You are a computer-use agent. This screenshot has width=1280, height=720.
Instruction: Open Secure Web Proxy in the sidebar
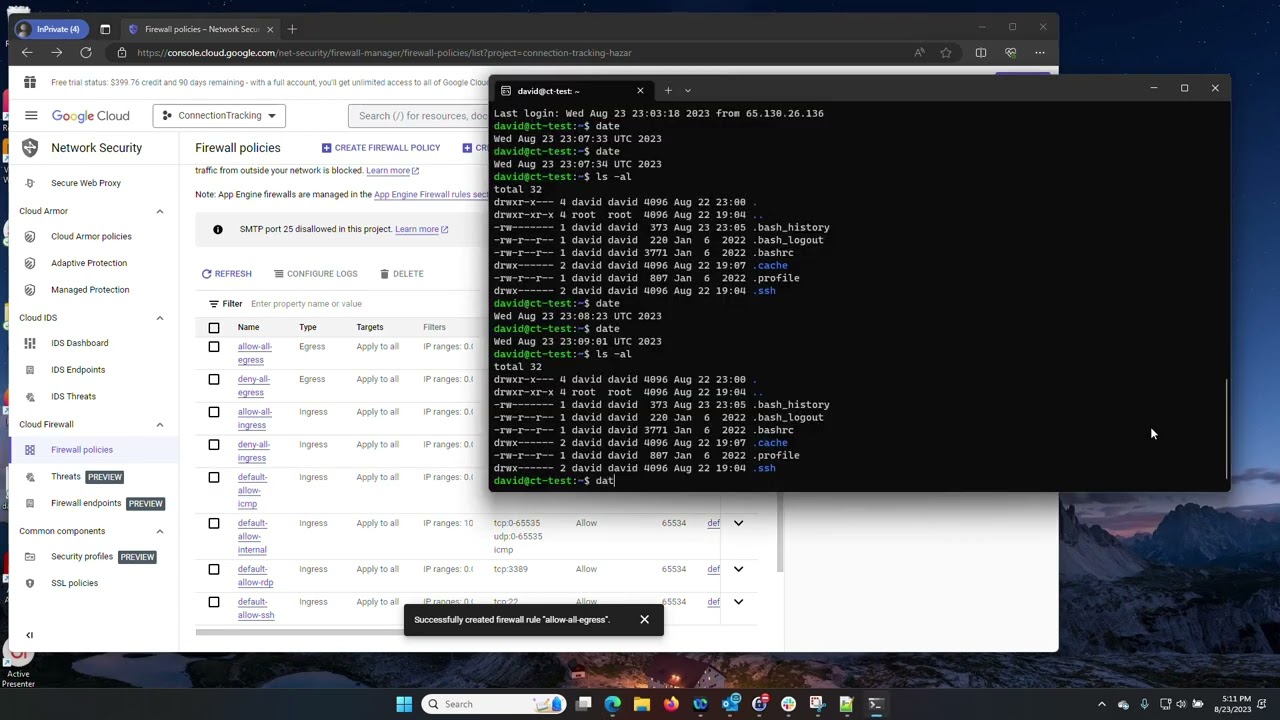86,183
